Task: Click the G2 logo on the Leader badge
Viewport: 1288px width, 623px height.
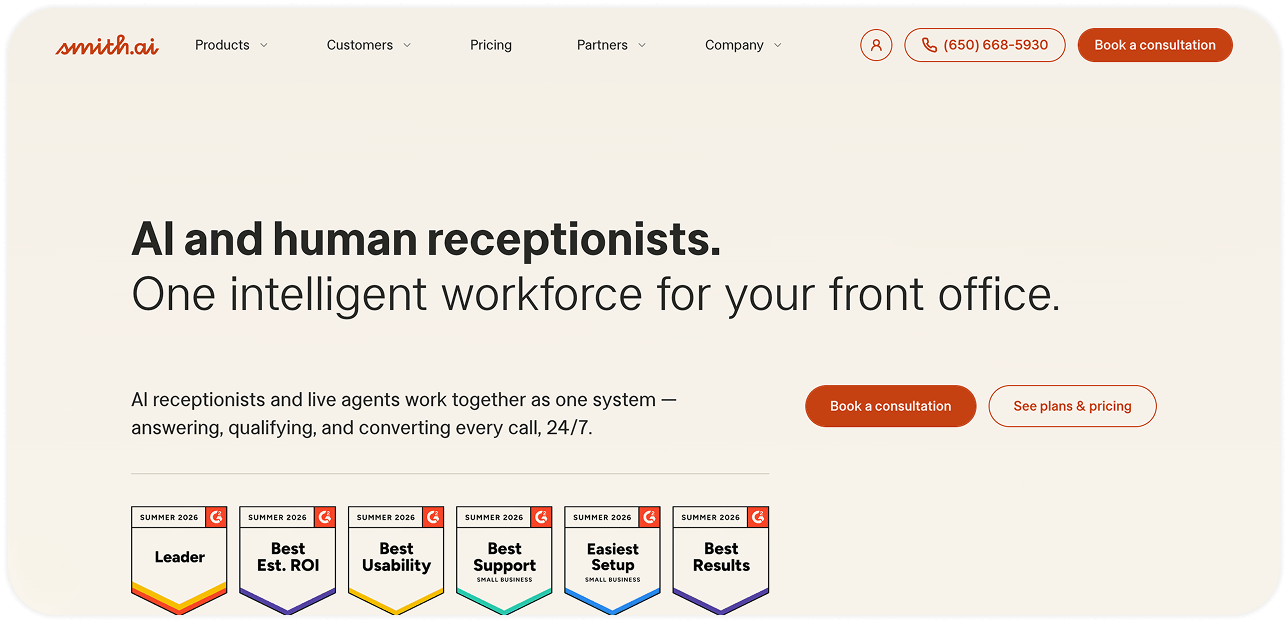Action: click(217, 517)
